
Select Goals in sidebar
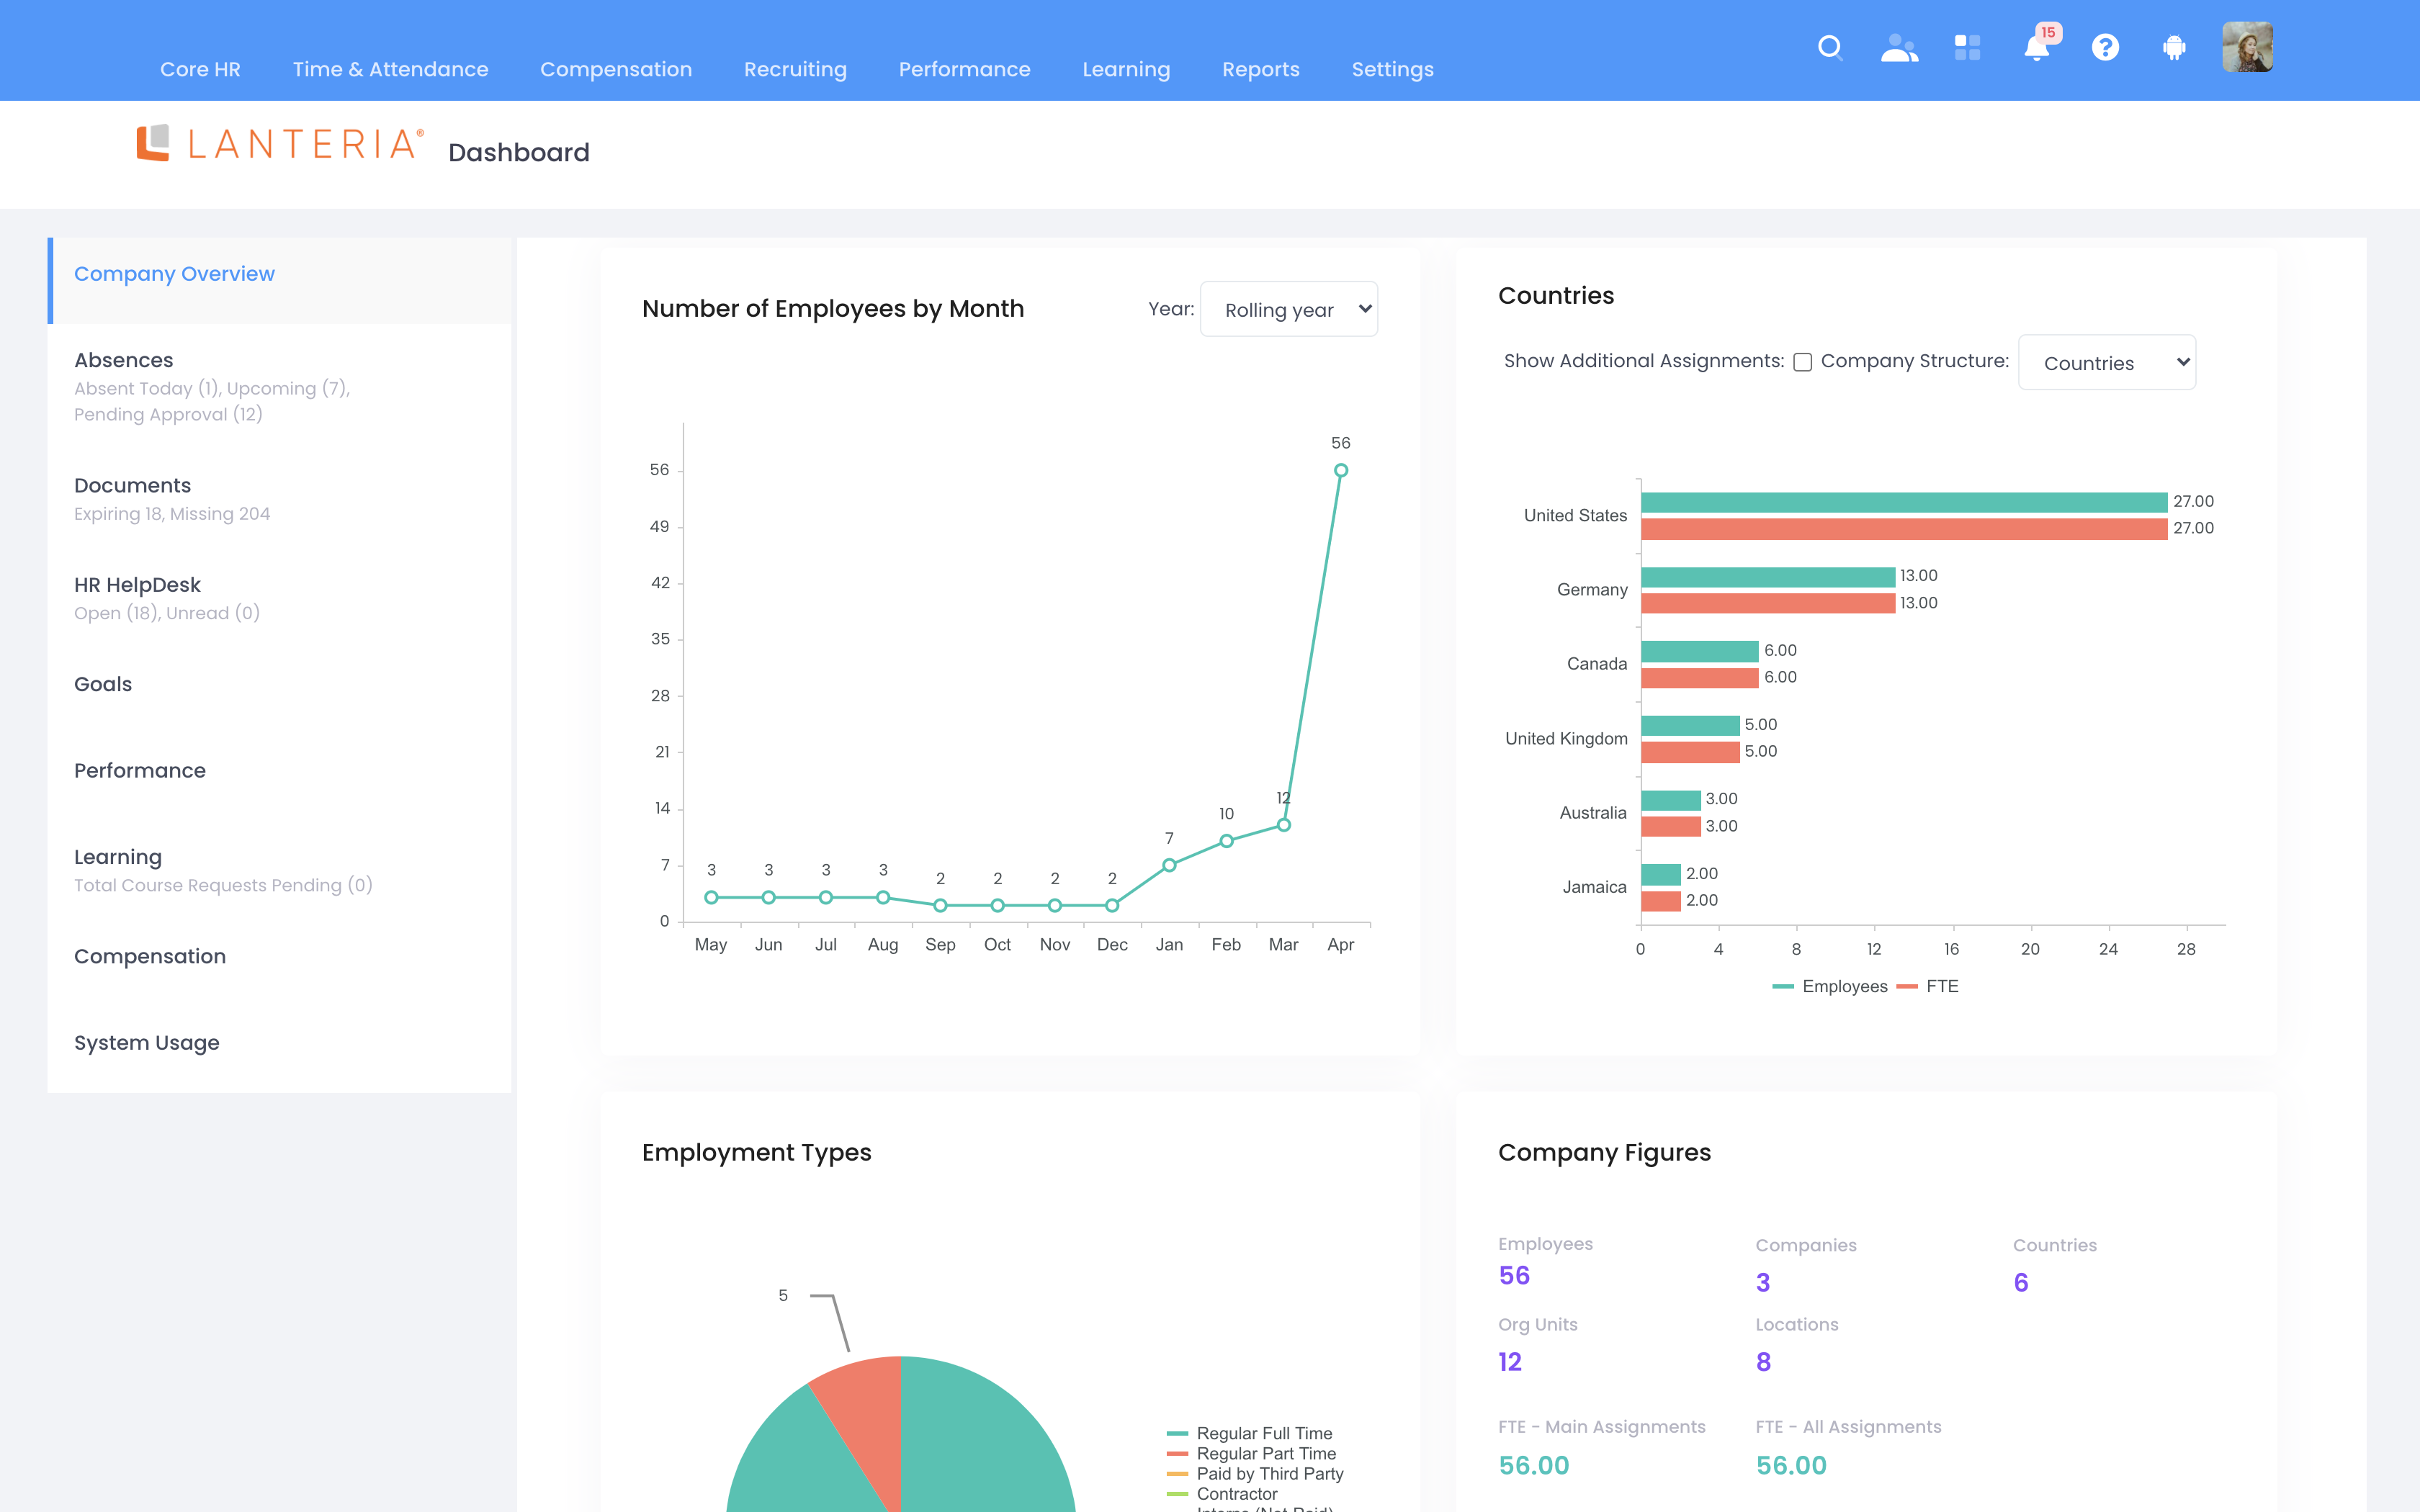[280, 684]
